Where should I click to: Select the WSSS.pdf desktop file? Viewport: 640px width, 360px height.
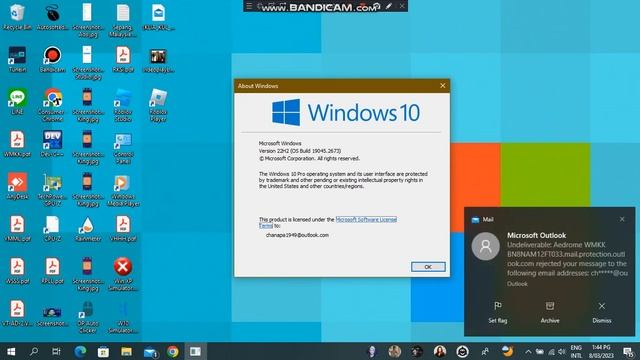click(x=17, y=271)
